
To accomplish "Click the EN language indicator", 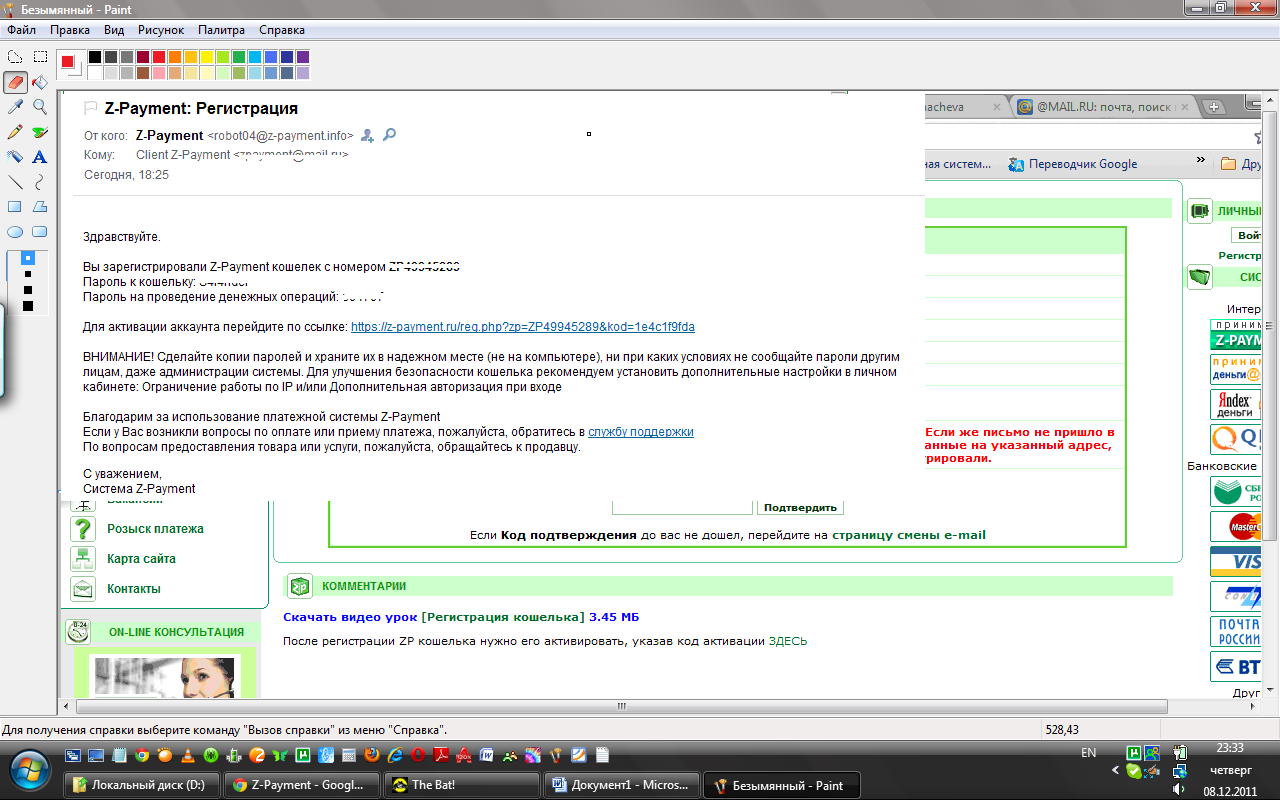I will 1089,753.
